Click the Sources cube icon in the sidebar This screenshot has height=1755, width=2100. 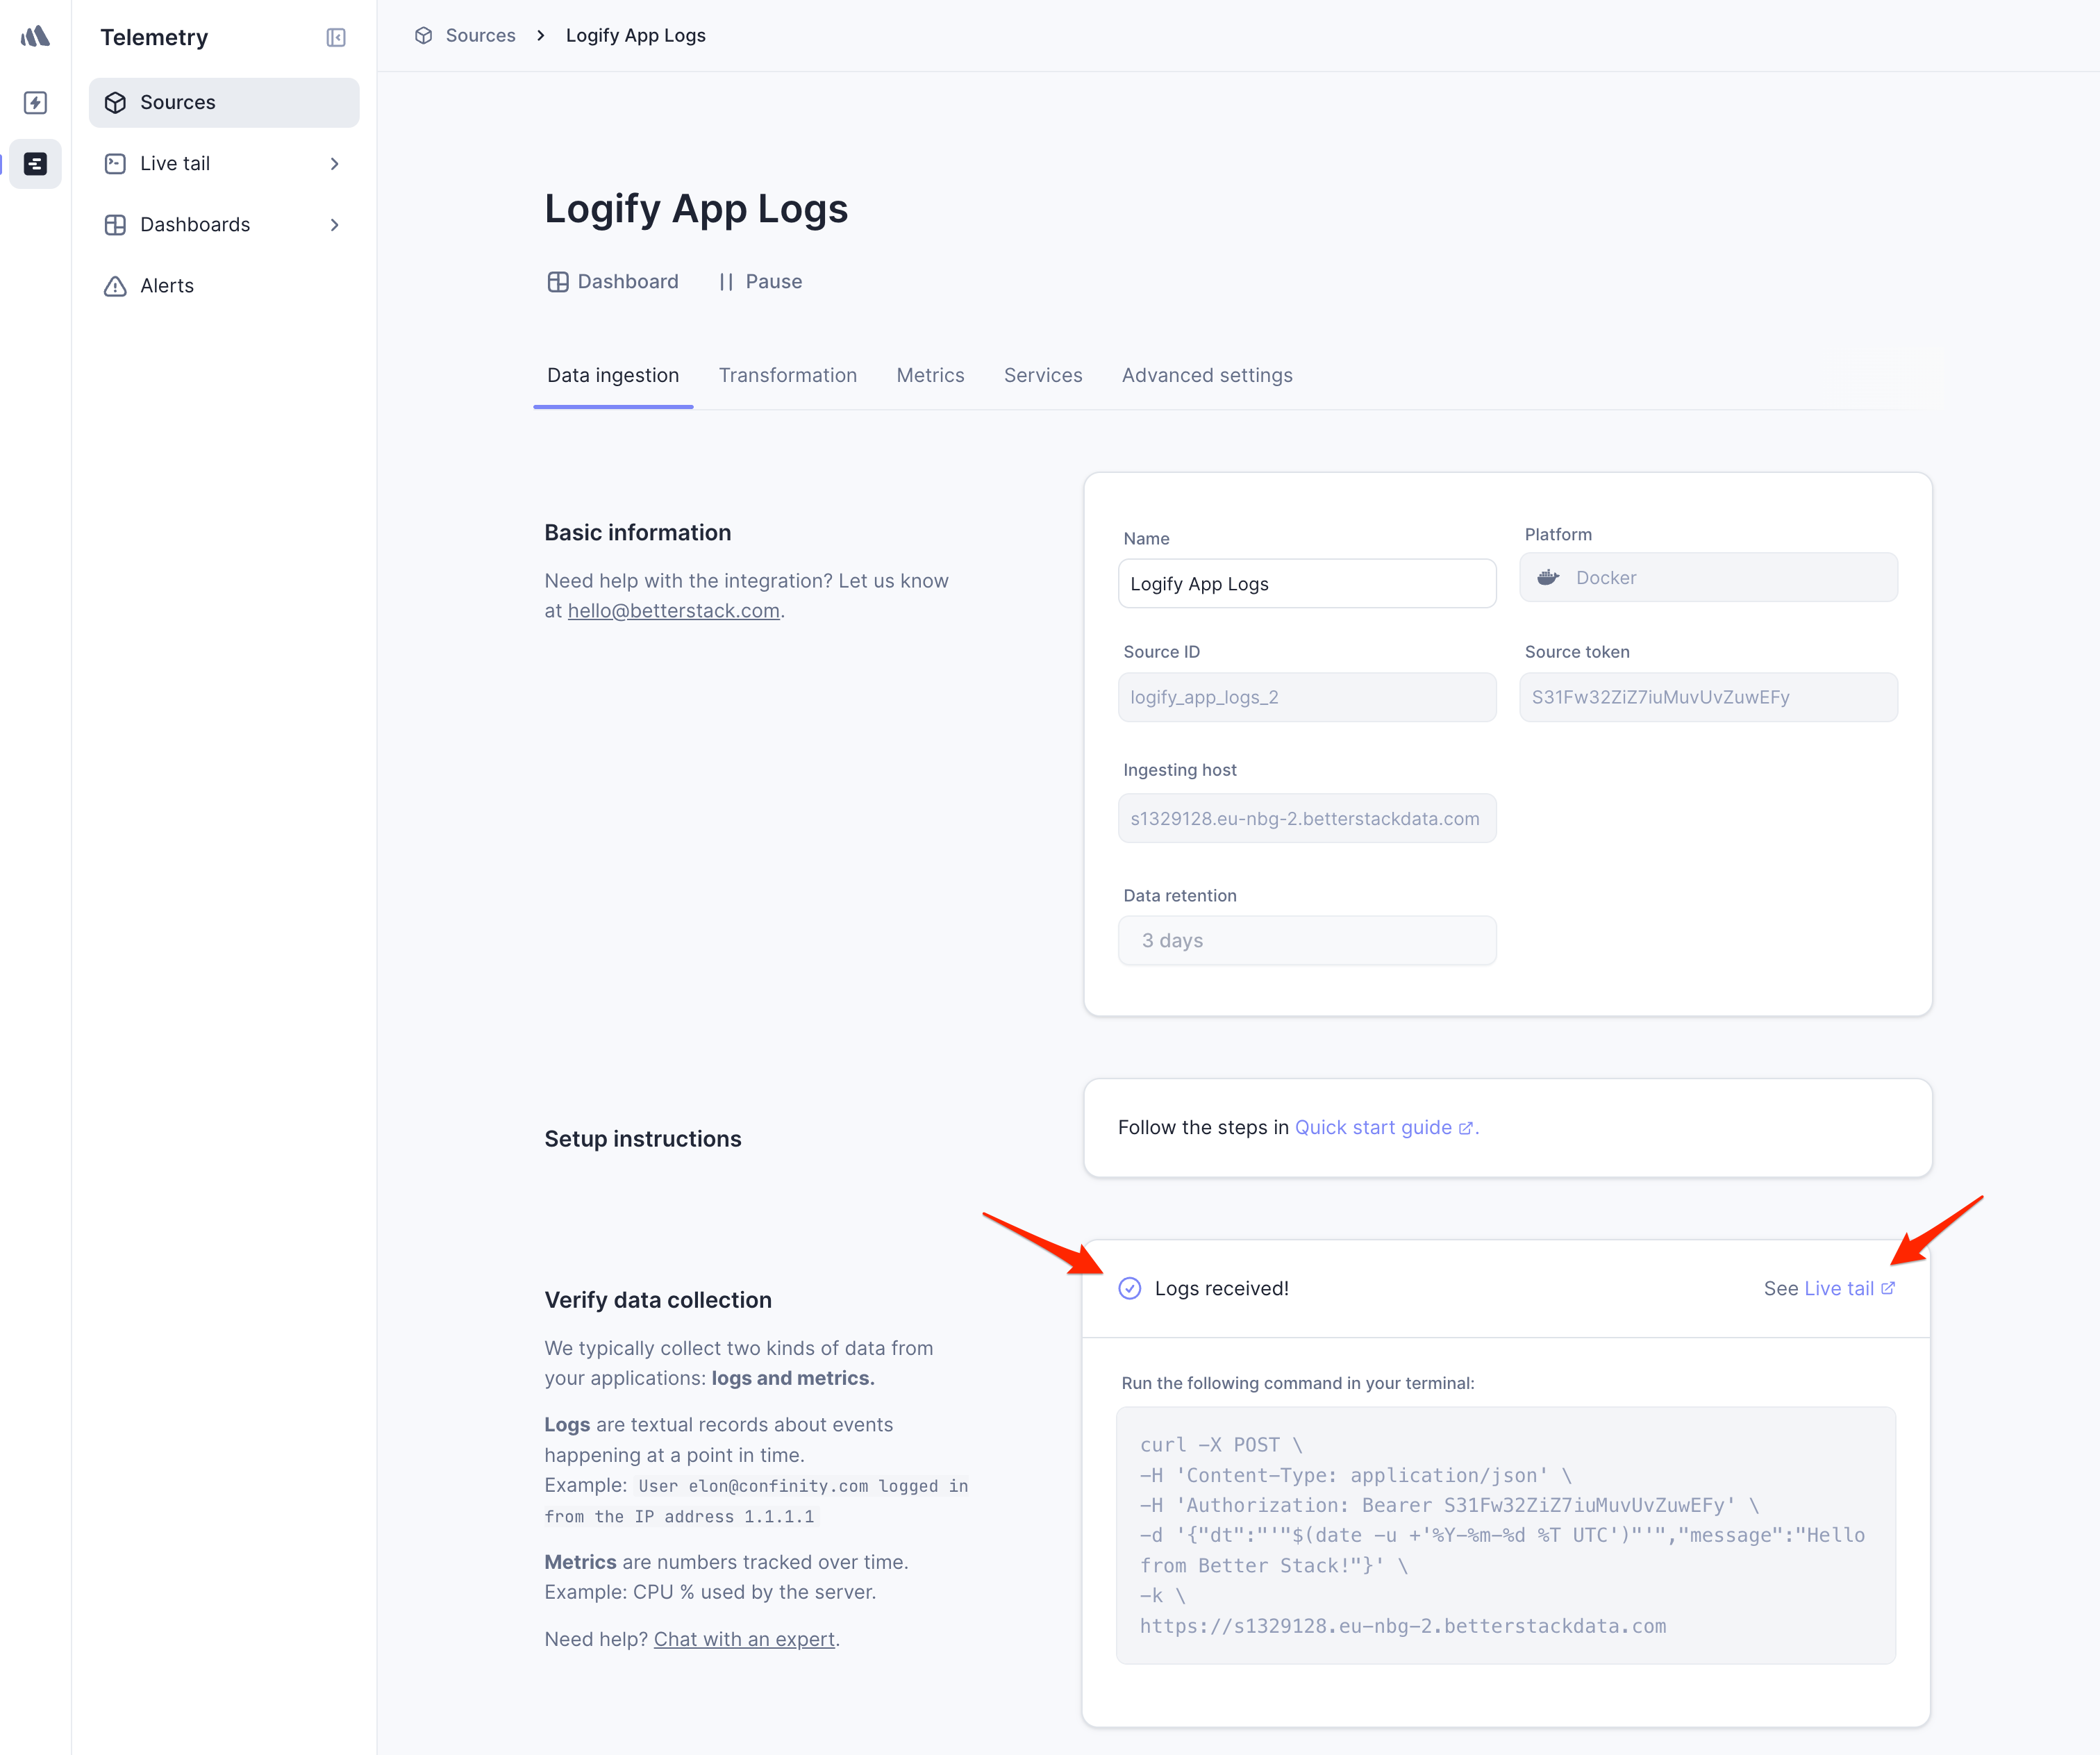pyautogui.click(x=115, y=102)
